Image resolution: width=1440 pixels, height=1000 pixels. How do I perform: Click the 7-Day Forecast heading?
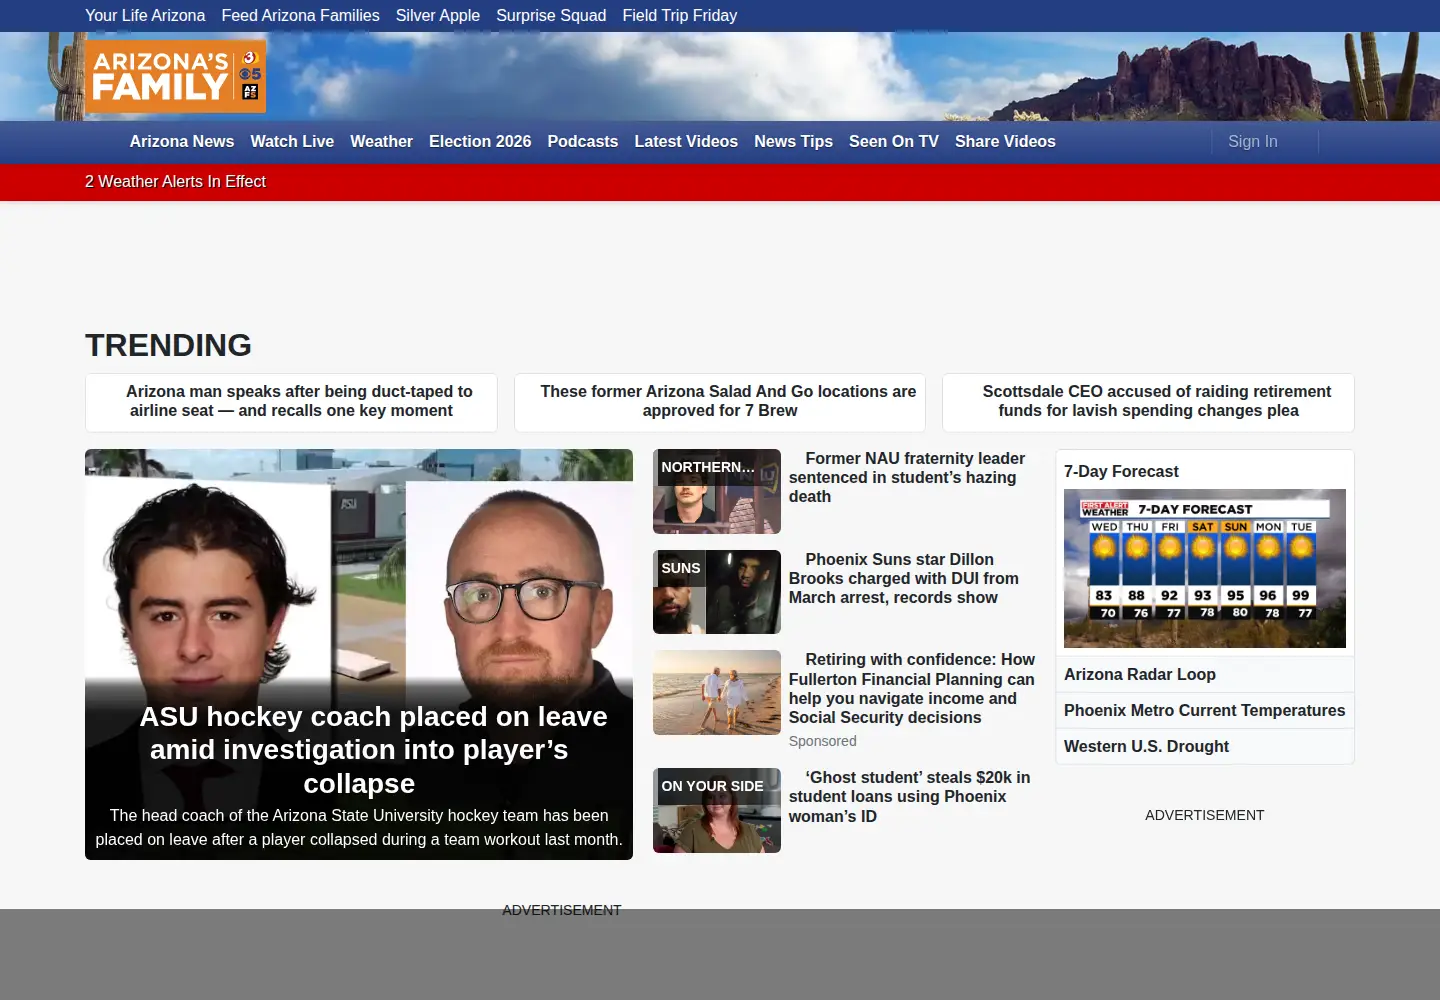pyautogui.click(x=1121, y=472)
